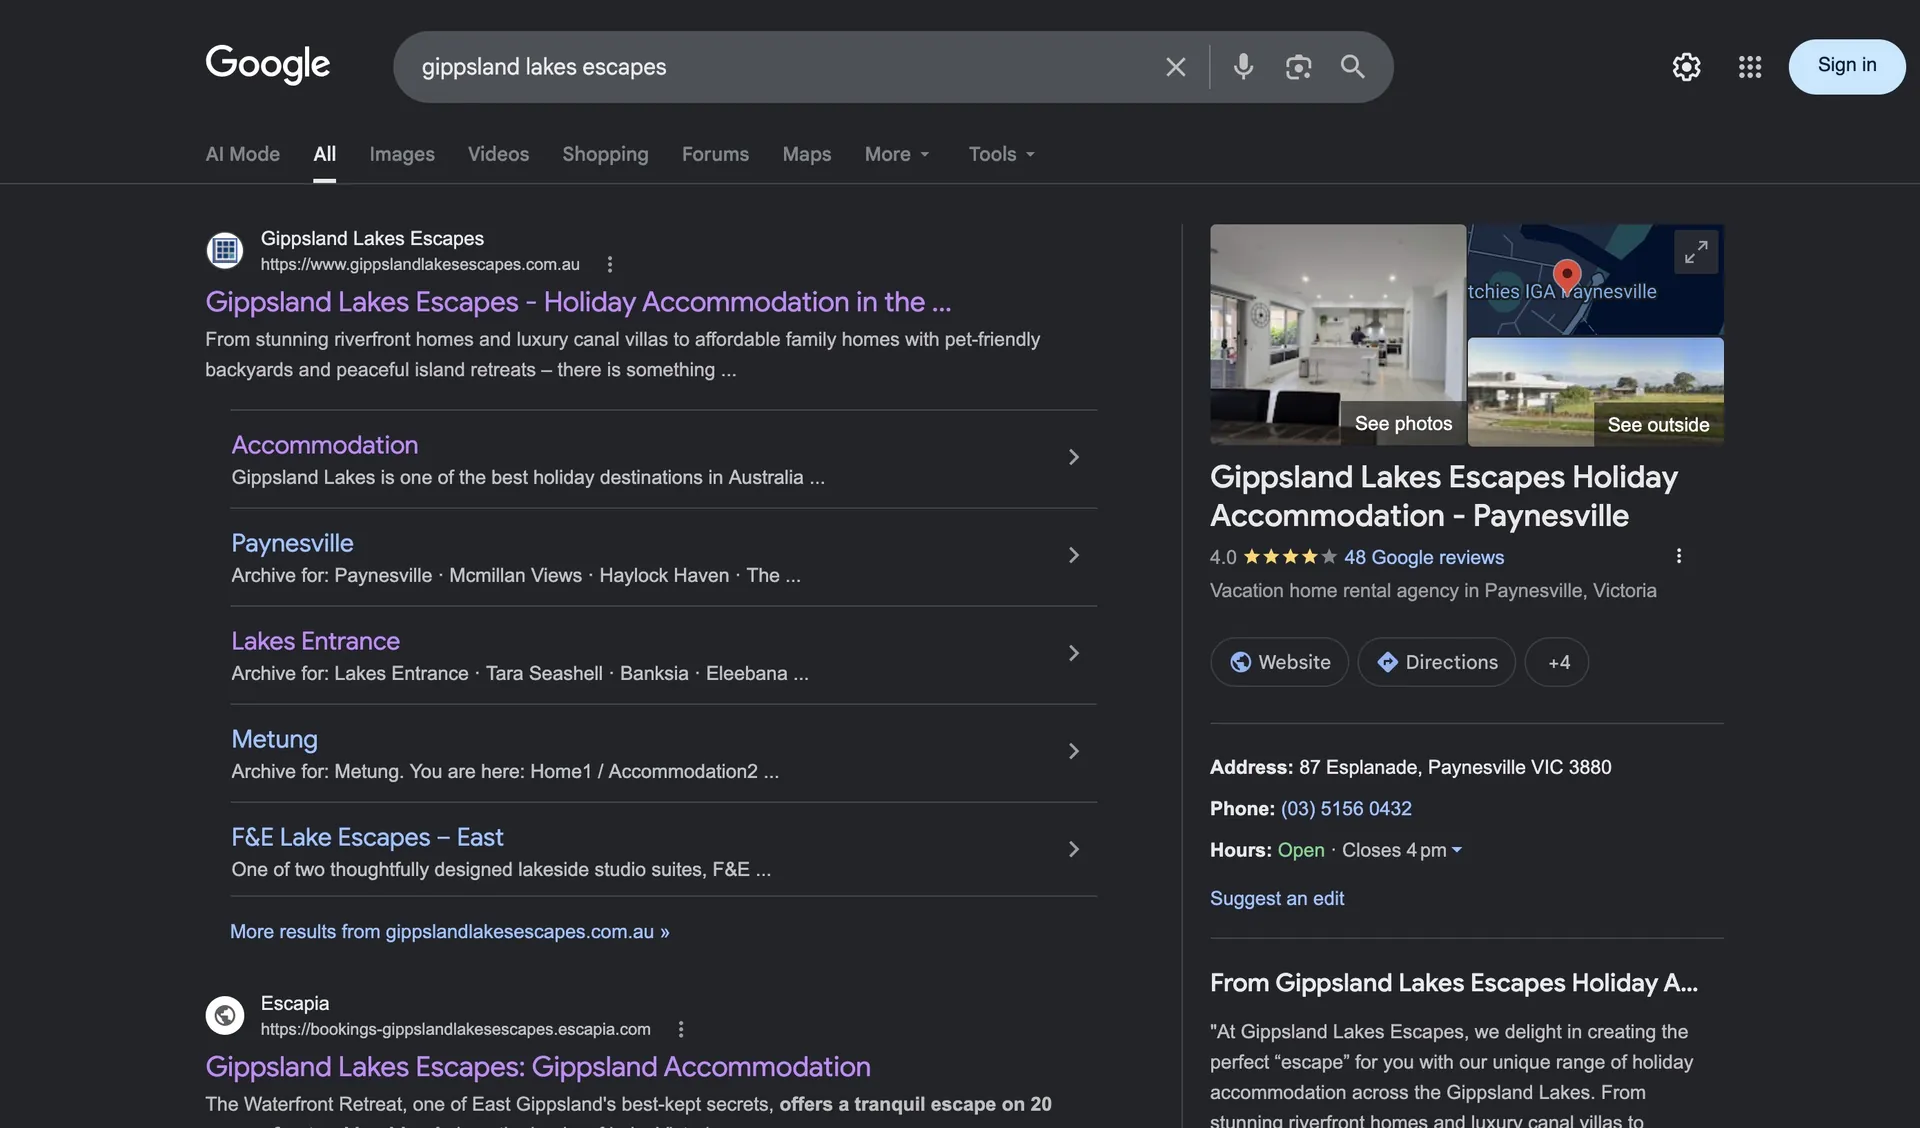Screen dimensions: 1920x1128
Task: Clear the search box with the X icon
Action: (1175, 67)
